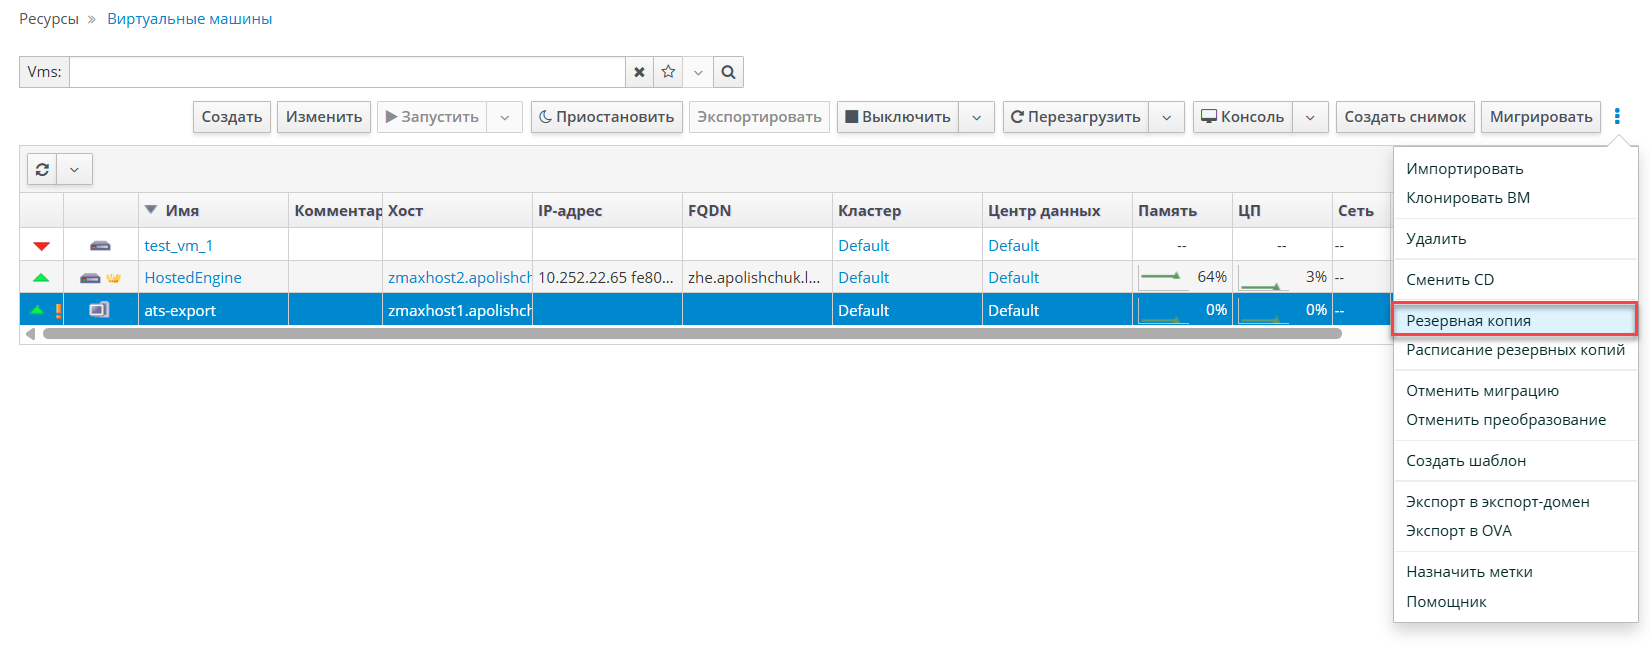Open the dropdown arrow next to Запустить
Viewport: 1650px width, 647px height.
tap(505, 117)
